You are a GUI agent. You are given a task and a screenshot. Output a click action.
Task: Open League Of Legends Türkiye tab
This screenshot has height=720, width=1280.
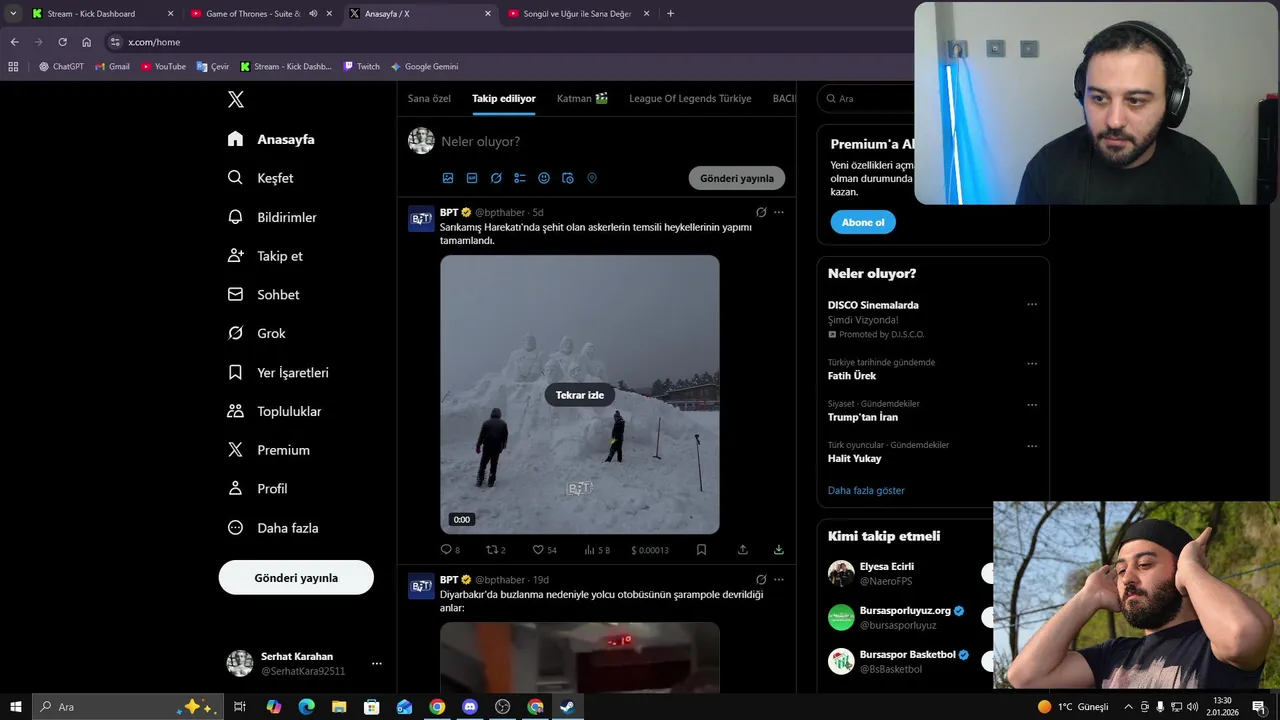690,99
